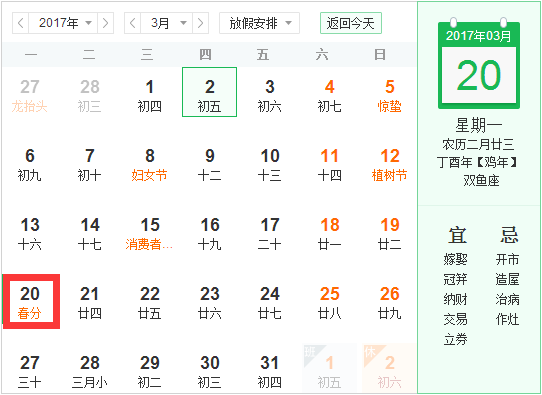This screenshot has width=542, height=395.
Task: Select March 17 二十
Action: (x=270, y=233)
